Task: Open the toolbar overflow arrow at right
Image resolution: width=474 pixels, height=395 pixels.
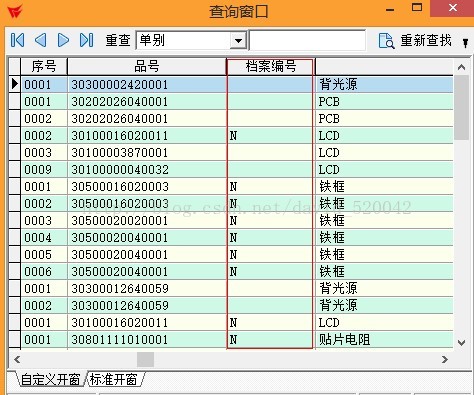Action: pyautogui.click(x=465, y=43)
